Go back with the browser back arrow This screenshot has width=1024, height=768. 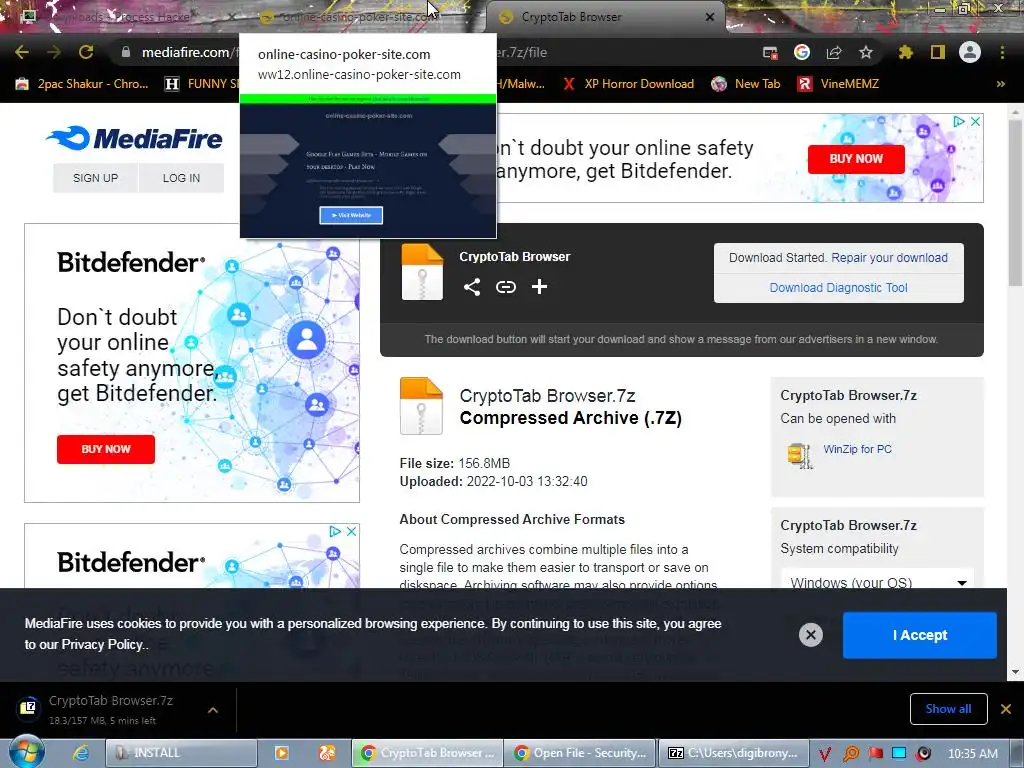click(x=22, y=52)
